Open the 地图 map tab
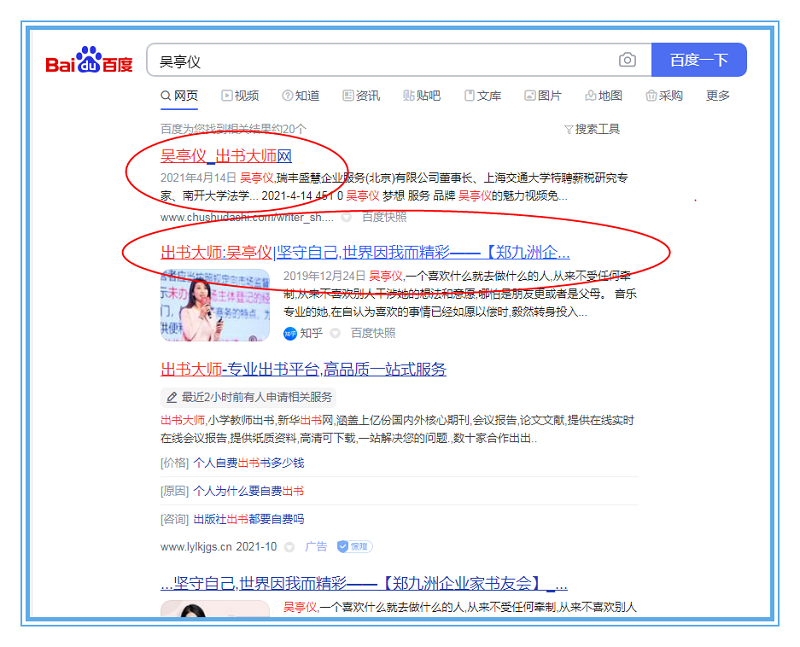This screenshot has height=647, width=800. [604, 96]
